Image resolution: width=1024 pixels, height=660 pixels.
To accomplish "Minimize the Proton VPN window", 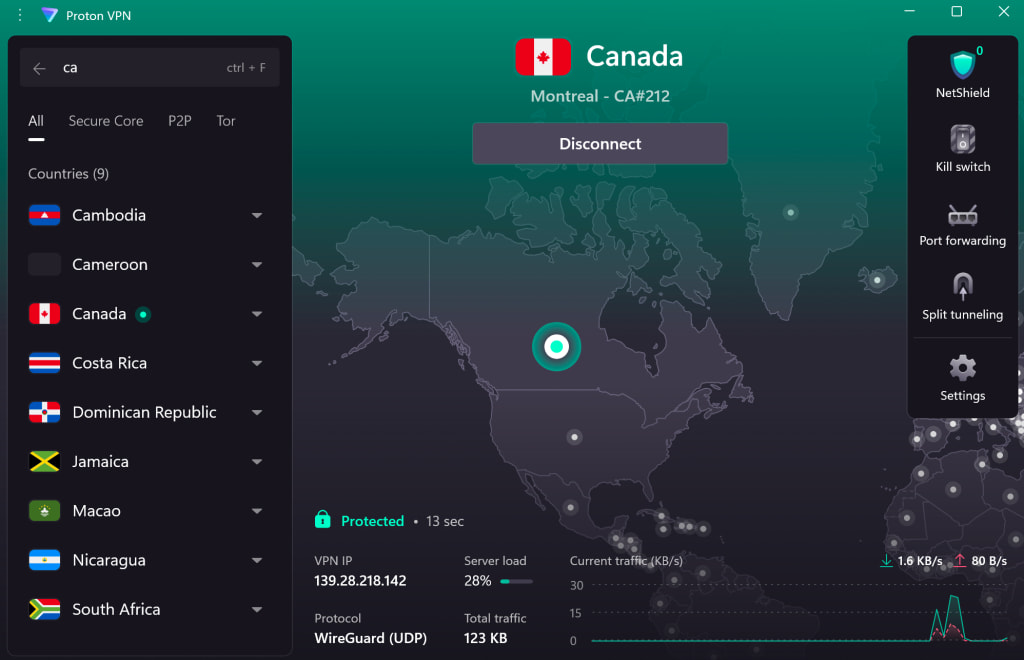I will coord(909,11).
